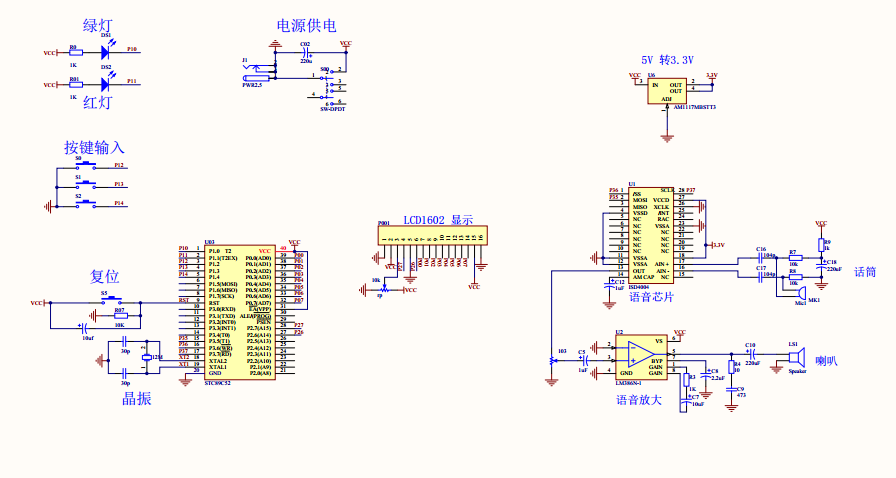Select capacitor C17 on the AIN- line
This screenshot has height=478, width=896.
pyautogui.click(x=761, y=277)
